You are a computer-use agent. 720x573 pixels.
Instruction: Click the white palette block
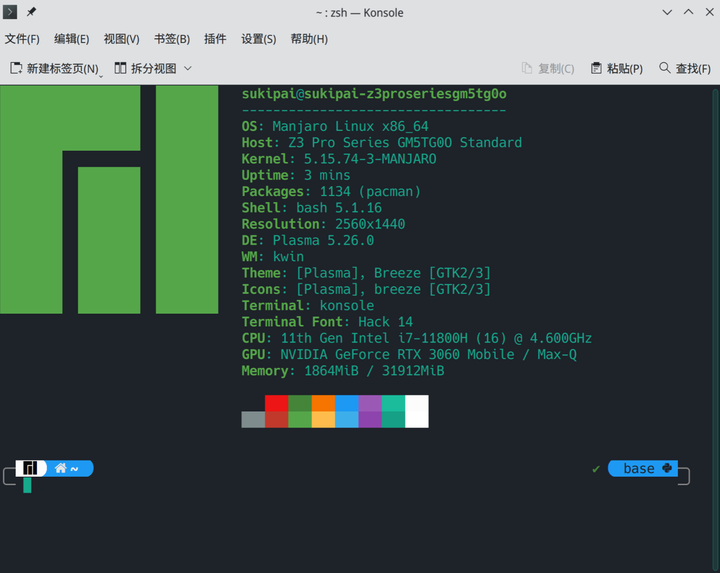[417, 411]
